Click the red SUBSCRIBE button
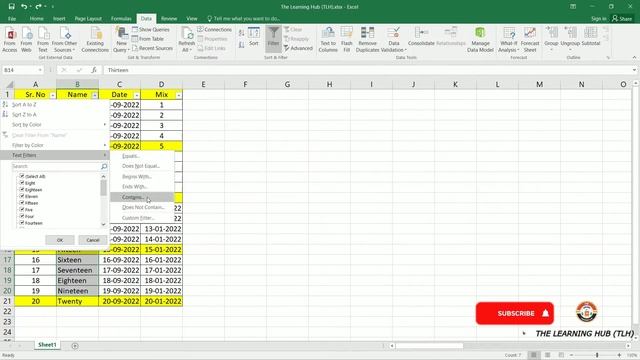Viewport: 640px width, 360px height. tap(515, 313)
